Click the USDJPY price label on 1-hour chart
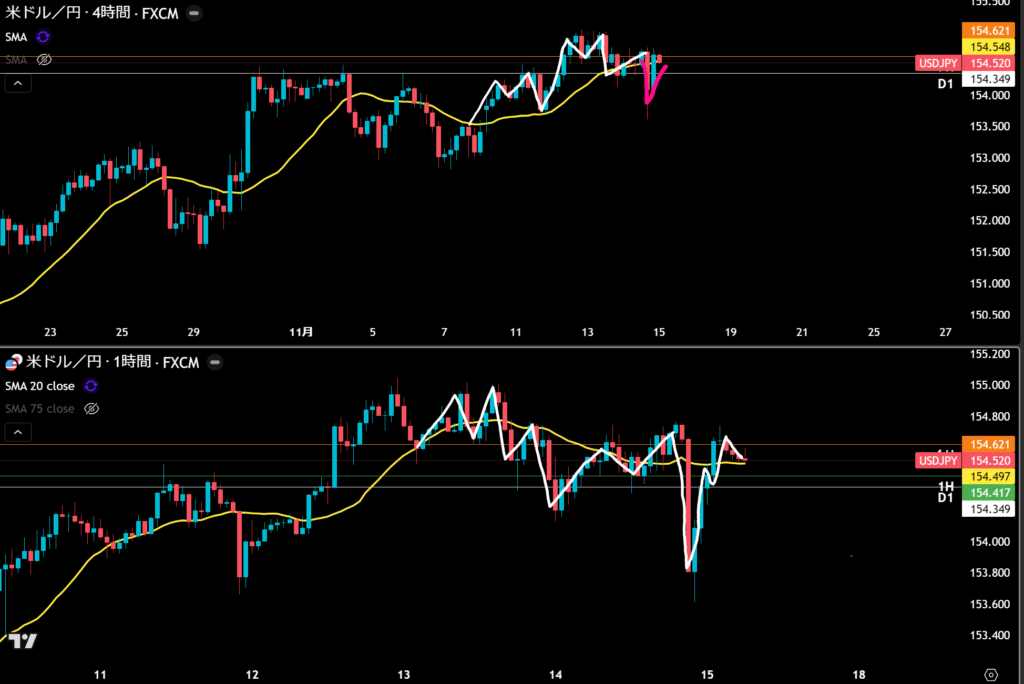The height and width of the screenshot is (684, 1024). (x=937, y=460)
